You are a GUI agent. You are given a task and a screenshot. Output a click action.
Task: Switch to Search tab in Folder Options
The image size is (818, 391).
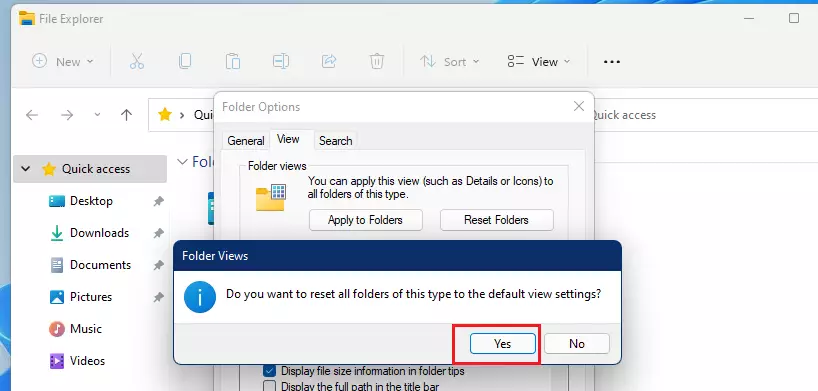[335, 141]
